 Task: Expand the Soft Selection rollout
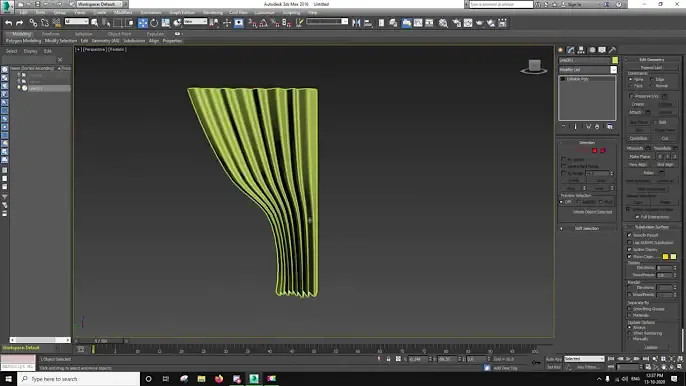[x=586, y=228]
